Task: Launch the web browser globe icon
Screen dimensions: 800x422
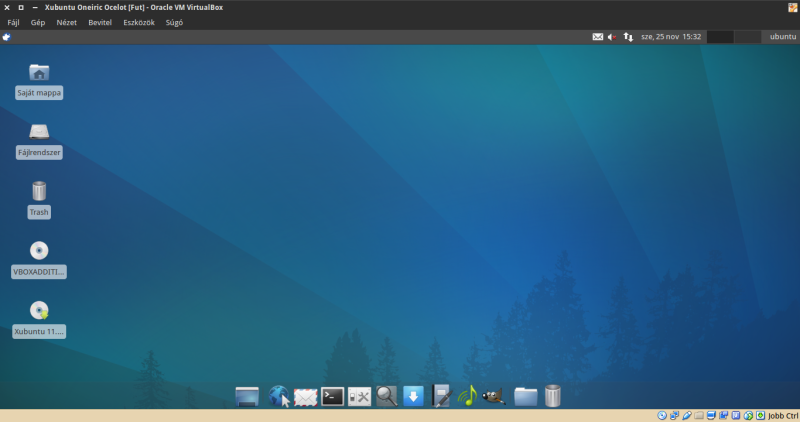Action: 279,396
